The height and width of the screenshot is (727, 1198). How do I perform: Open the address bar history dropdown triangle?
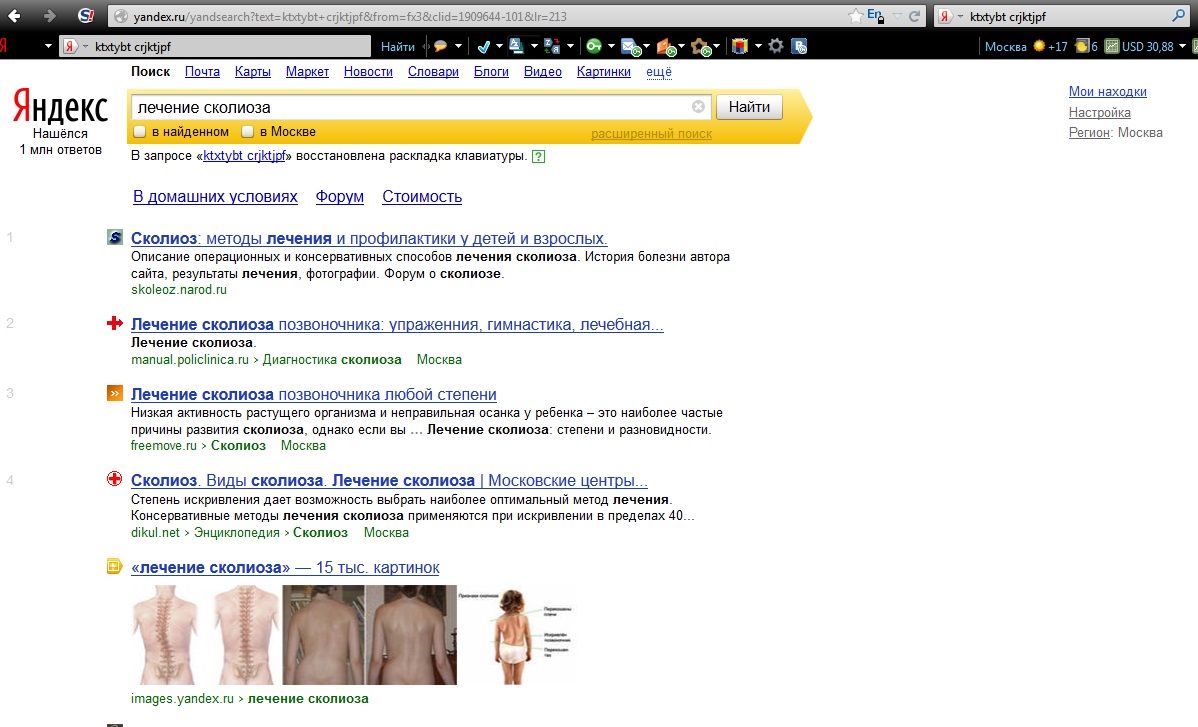coord(898,16)
